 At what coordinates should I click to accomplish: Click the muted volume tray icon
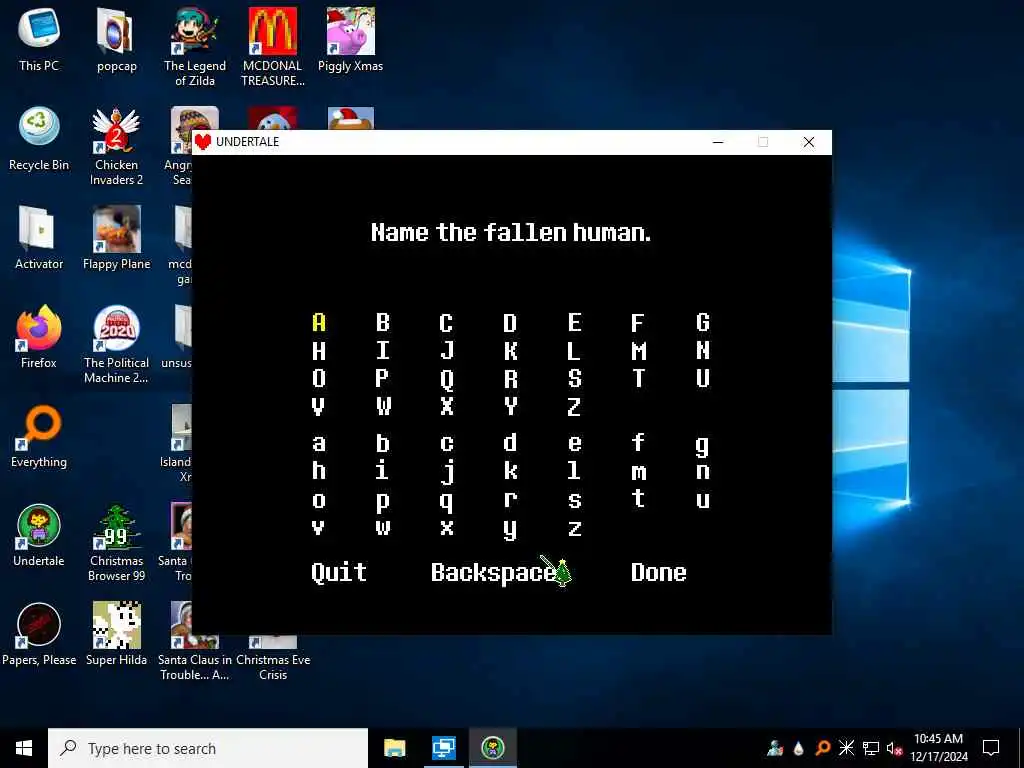[894, 748]
